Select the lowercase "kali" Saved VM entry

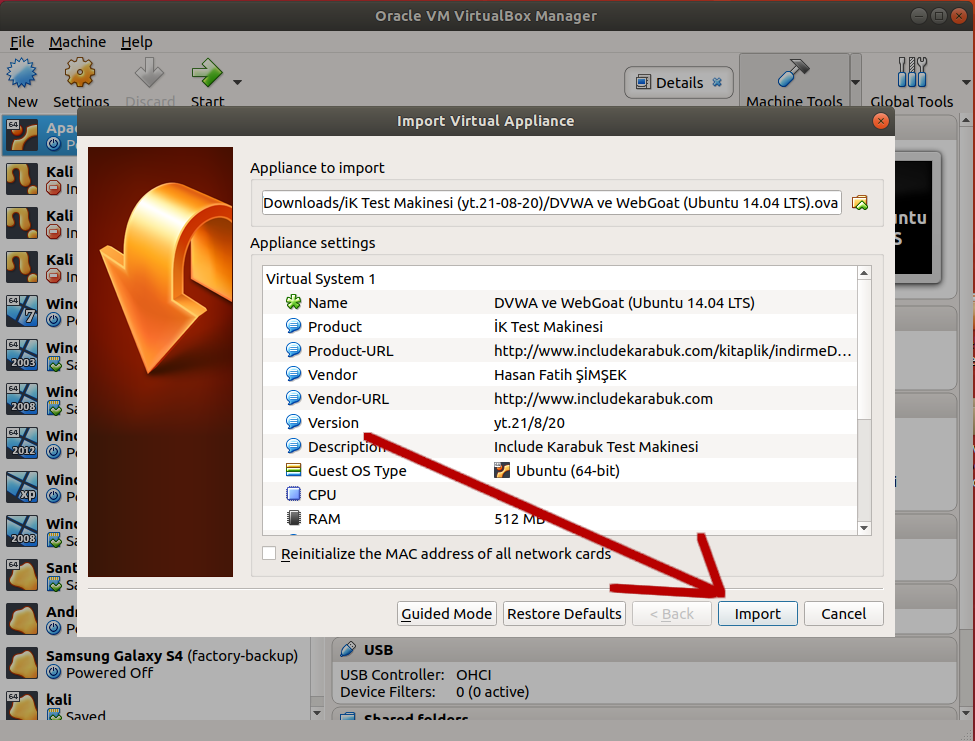tap(155, 706)
